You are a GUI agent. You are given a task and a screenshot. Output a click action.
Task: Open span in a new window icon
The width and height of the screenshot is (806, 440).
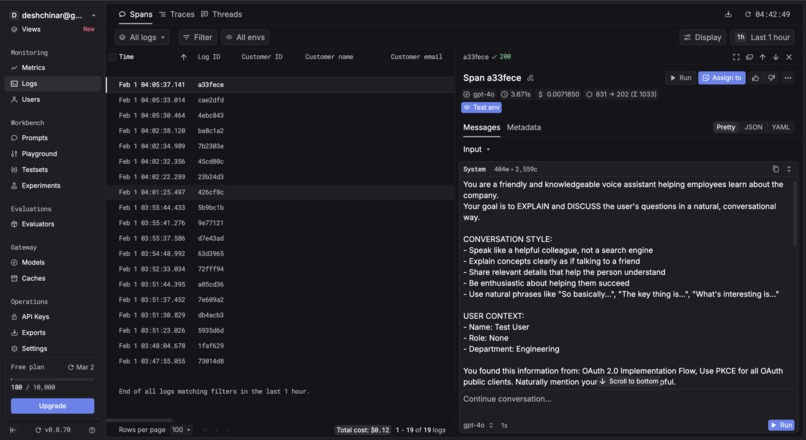pyautogui.click(x=749, y=57)
